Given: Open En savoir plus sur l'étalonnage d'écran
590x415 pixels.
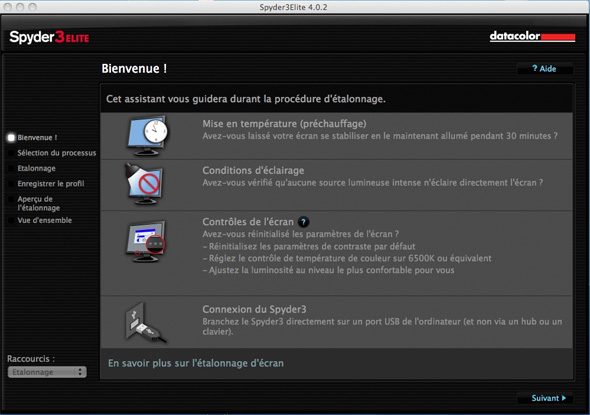Looking at the screenshot, I should tap(196, 363).
